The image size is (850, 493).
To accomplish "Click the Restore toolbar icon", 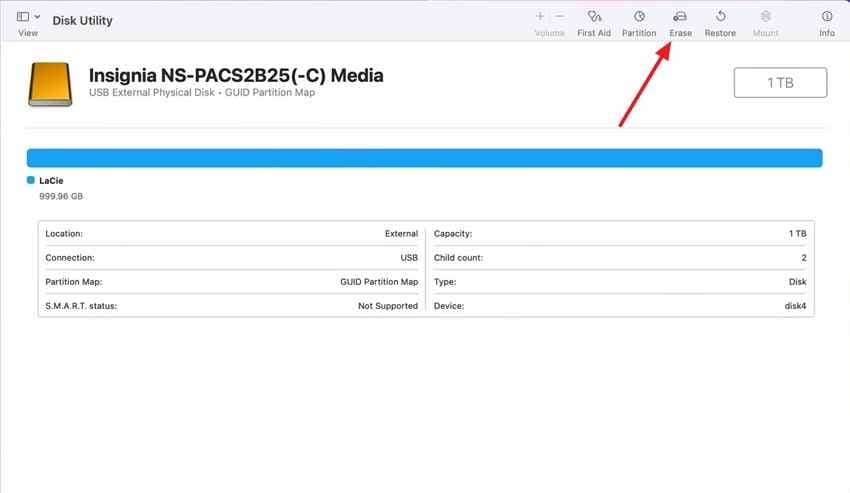I will point(720,16).
